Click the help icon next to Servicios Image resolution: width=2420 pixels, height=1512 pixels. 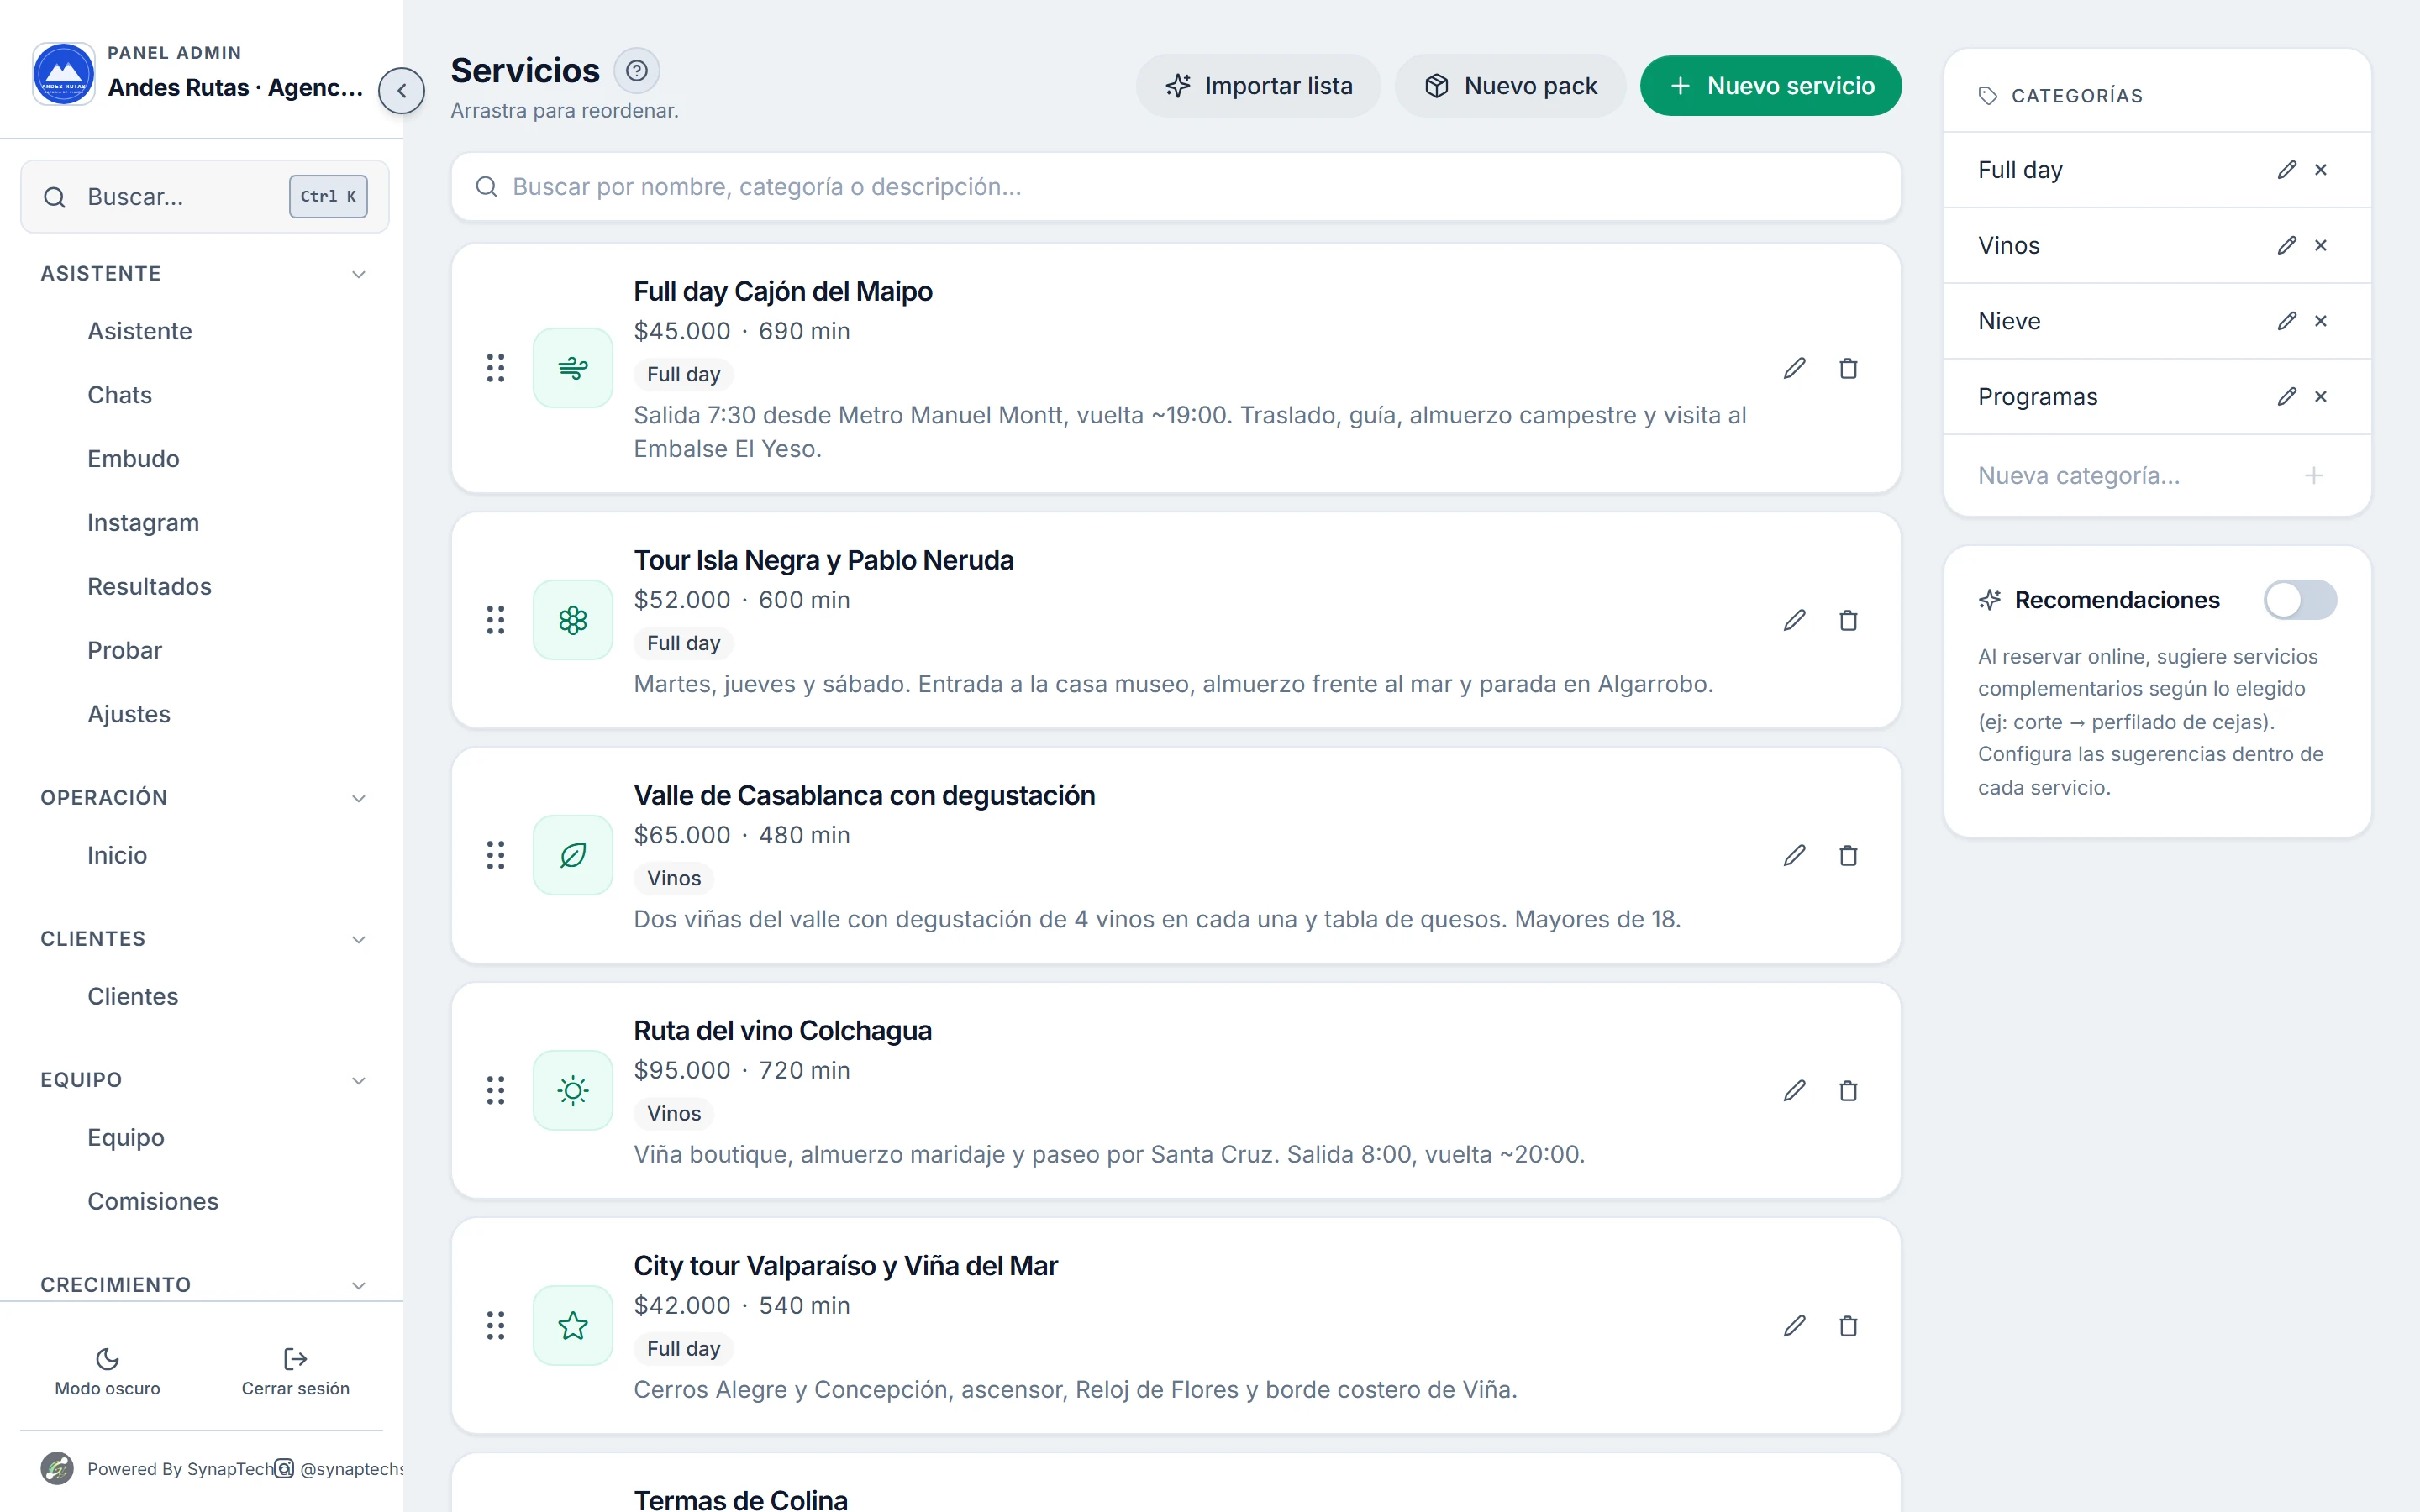point(637,71)
